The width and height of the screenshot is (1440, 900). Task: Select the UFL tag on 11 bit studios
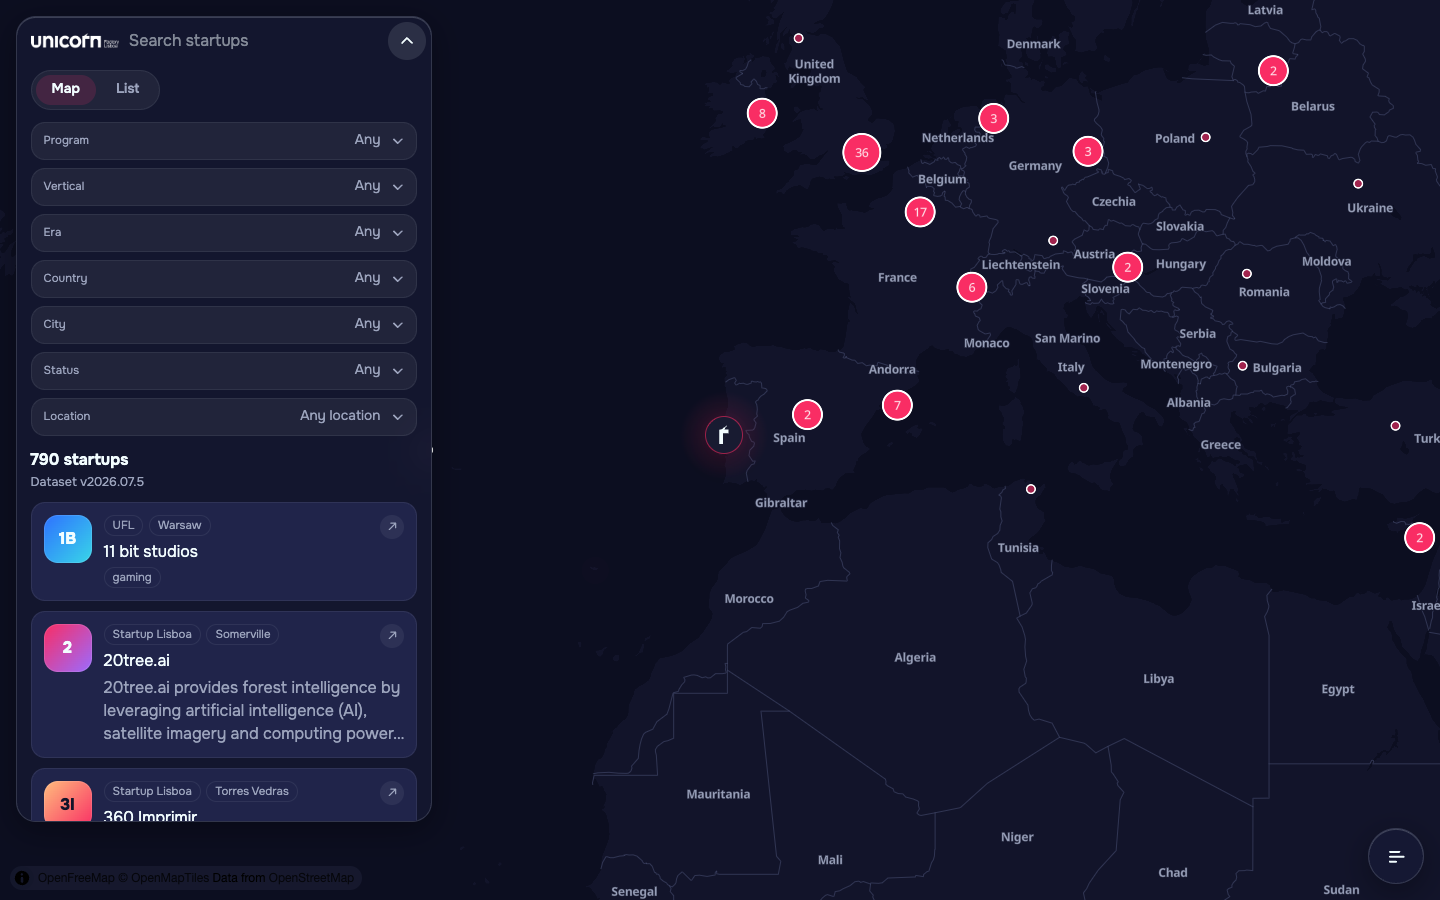pyautogui.click(x=123, y=526)
